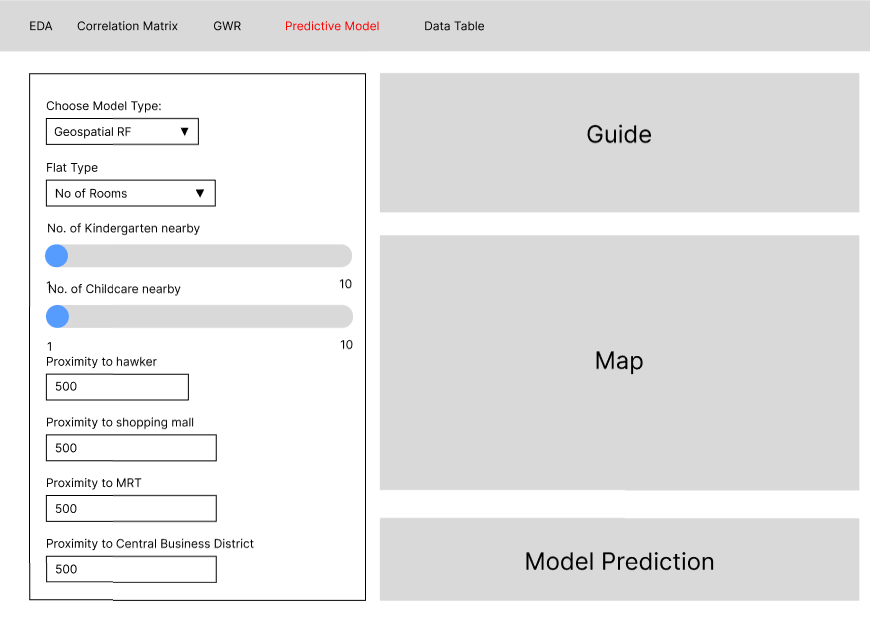Click the Proximity to shopping mall field
This screenshot has width=870, height=623.
[x=131, y=448]
